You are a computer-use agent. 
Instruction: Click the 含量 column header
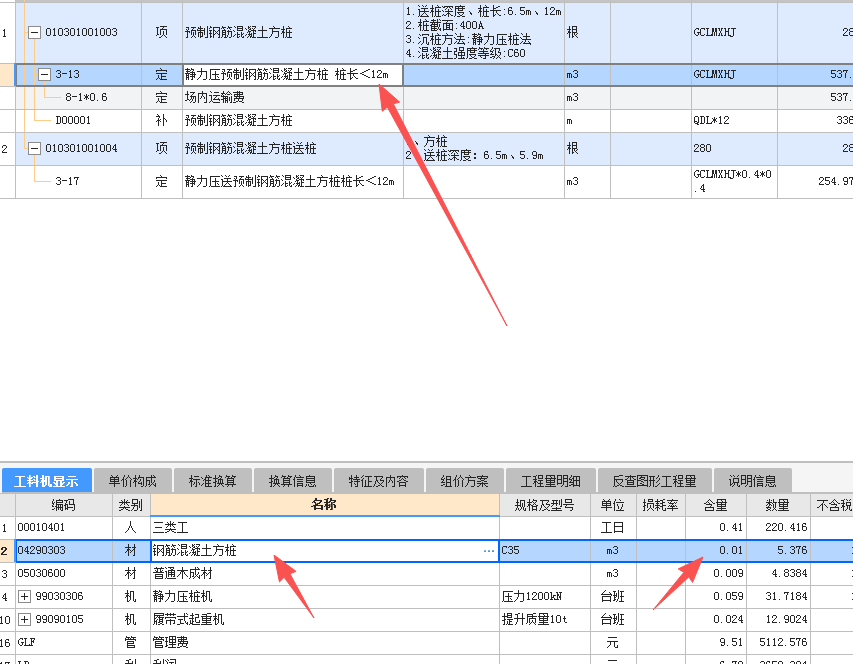[715, 505]
